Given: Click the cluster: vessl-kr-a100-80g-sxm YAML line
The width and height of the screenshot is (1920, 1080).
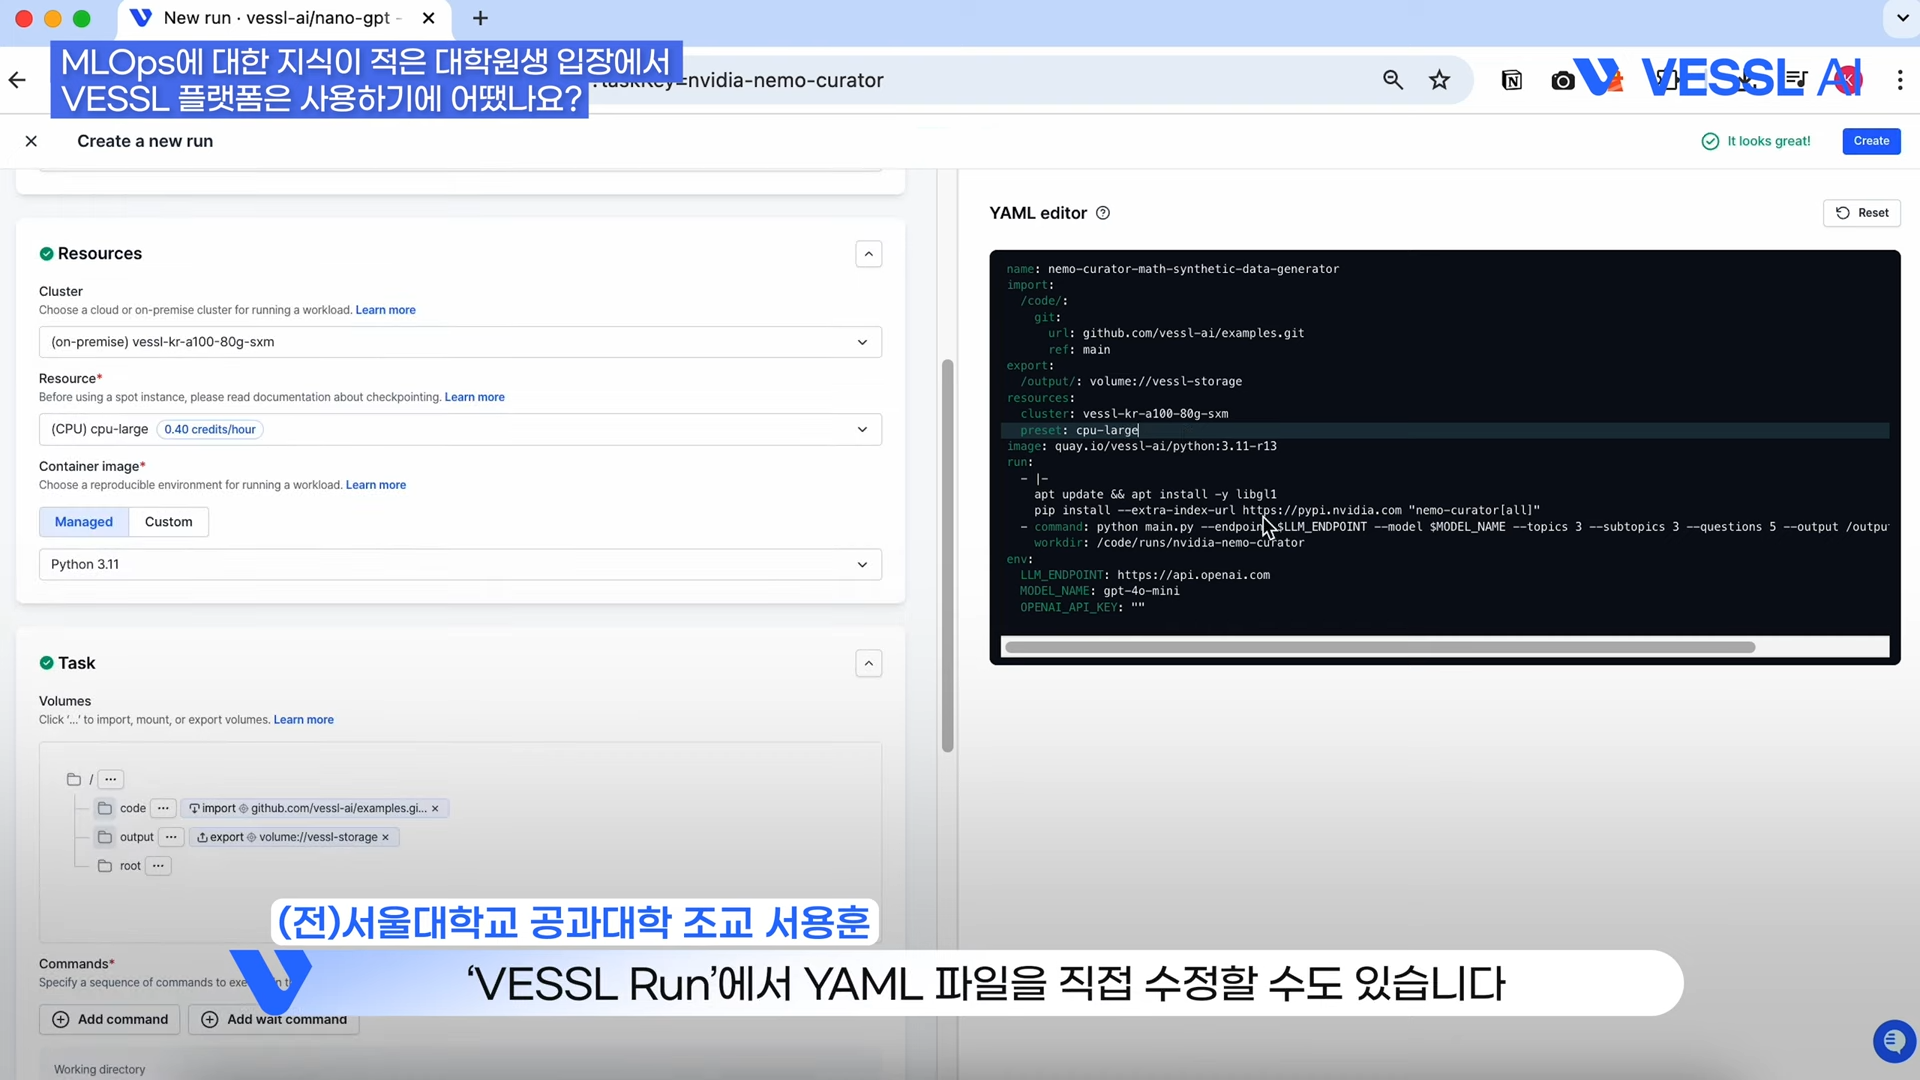Looking at the screenshot, I should pyautogui.click(x=1124, y=414).
